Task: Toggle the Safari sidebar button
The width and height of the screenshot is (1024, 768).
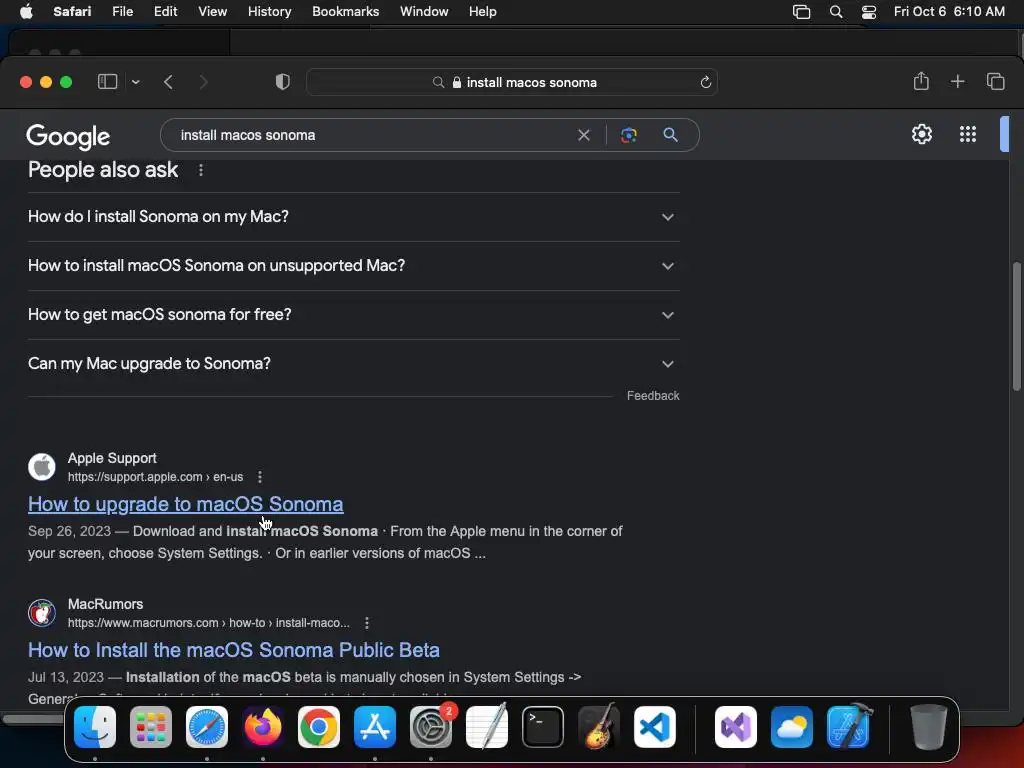Action: click(107, 82)
